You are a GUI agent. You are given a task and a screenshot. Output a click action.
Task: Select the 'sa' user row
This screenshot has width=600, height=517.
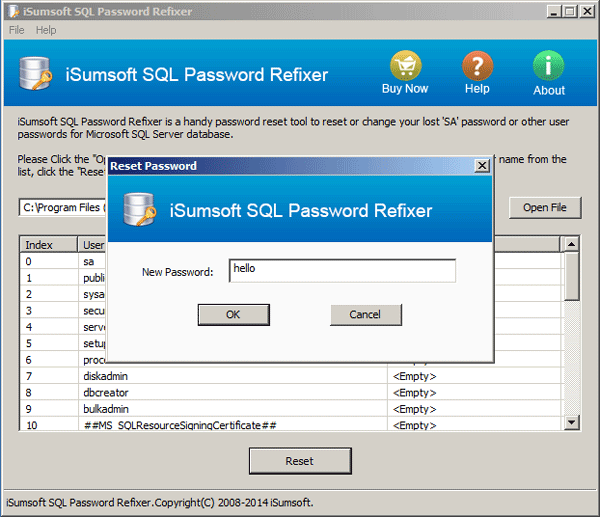click(64, 261)
